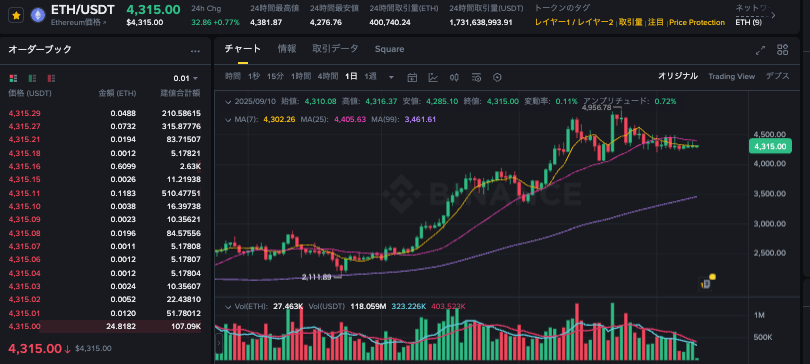Click the Price Protection tag
810x364 pixels.
pos(697,22)
